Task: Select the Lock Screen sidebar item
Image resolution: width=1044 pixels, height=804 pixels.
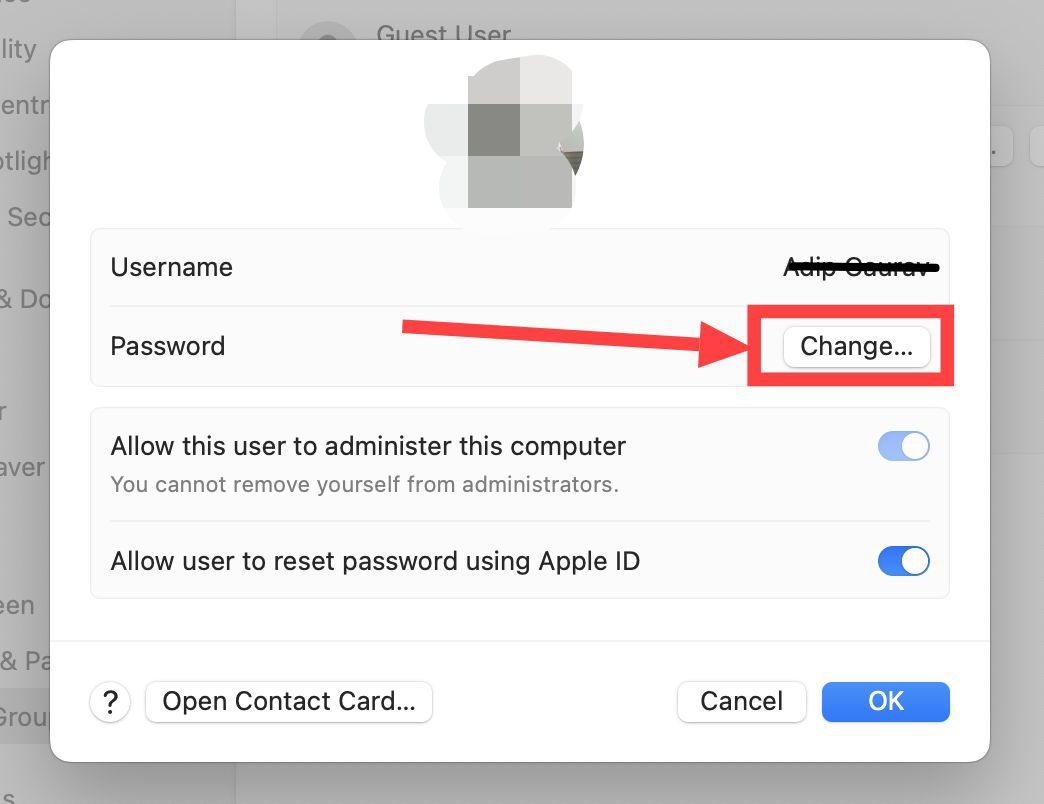Action: point(18,605)
